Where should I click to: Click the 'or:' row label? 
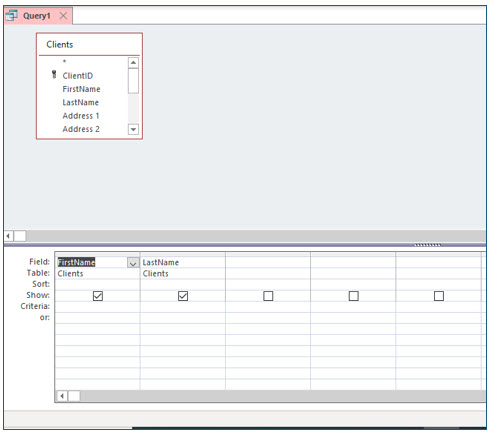[45, 317]
